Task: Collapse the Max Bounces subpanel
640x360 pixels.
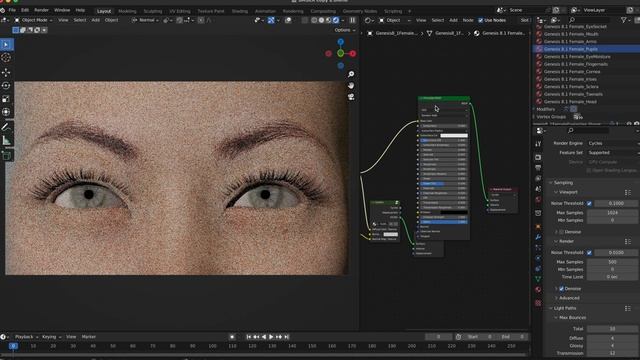Action: (572, 318)
